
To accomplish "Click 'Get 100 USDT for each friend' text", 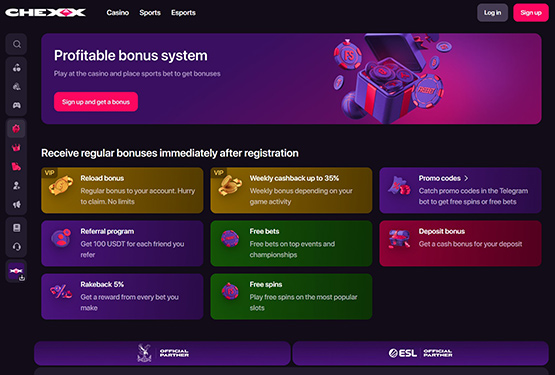I will [132, 244].
